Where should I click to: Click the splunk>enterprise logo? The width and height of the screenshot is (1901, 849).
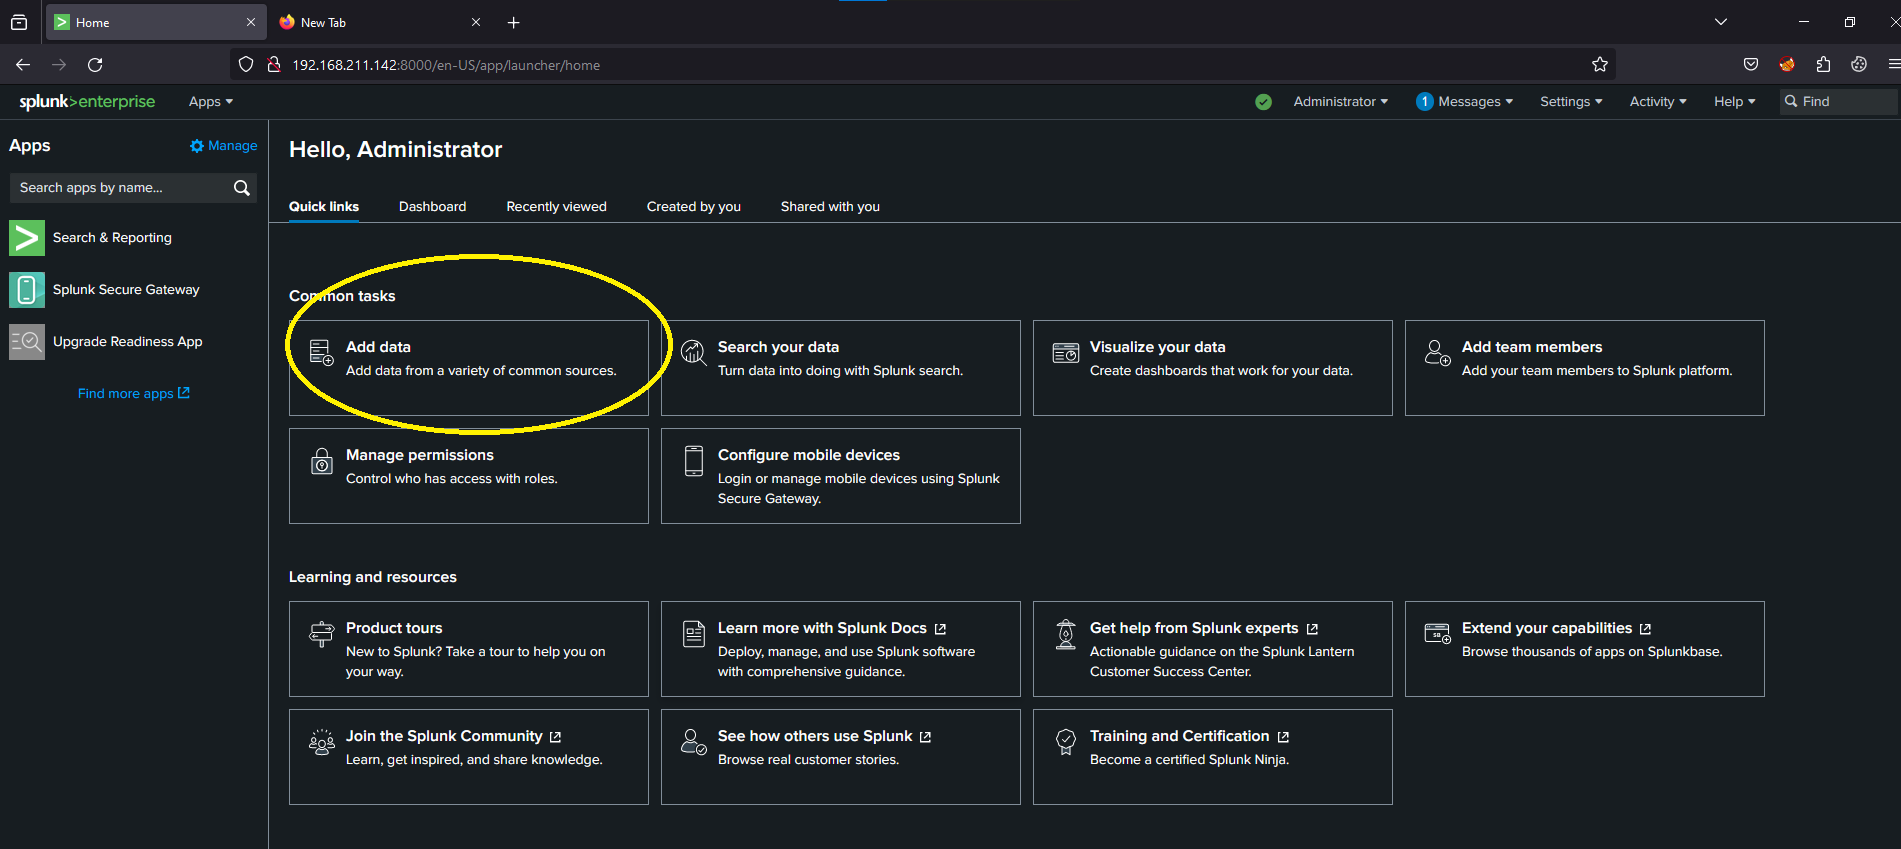(87, 102)
